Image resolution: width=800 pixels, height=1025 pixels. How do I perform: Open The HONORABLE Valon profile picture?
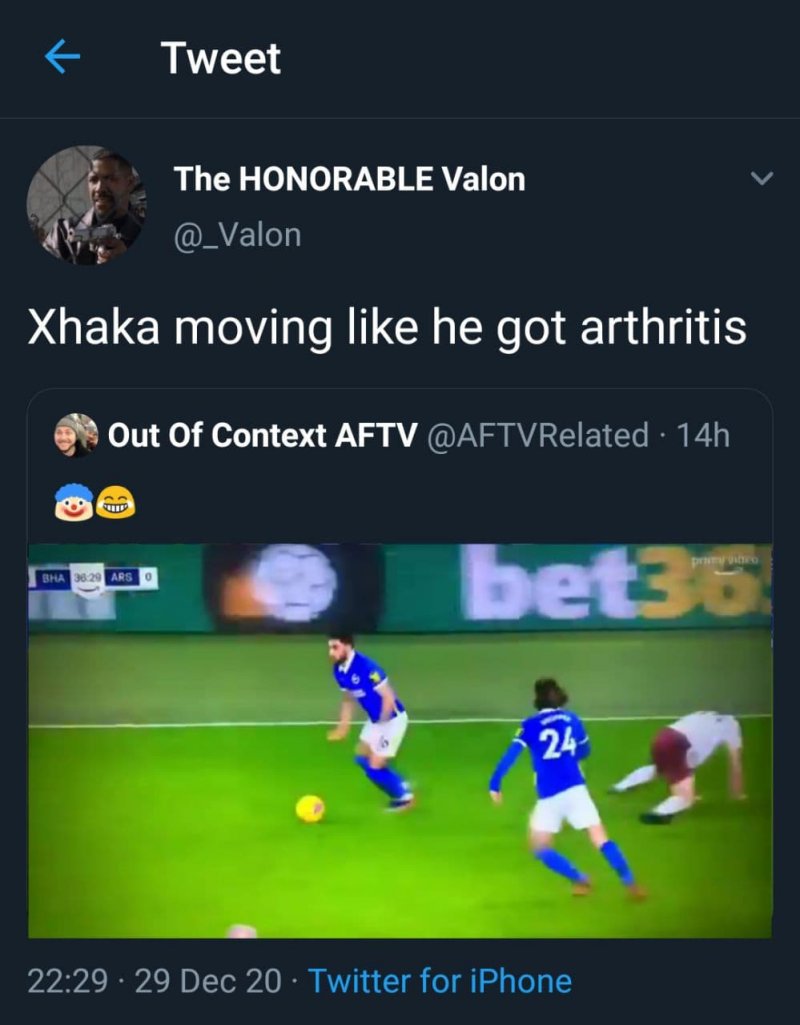(x=86, y=205)
